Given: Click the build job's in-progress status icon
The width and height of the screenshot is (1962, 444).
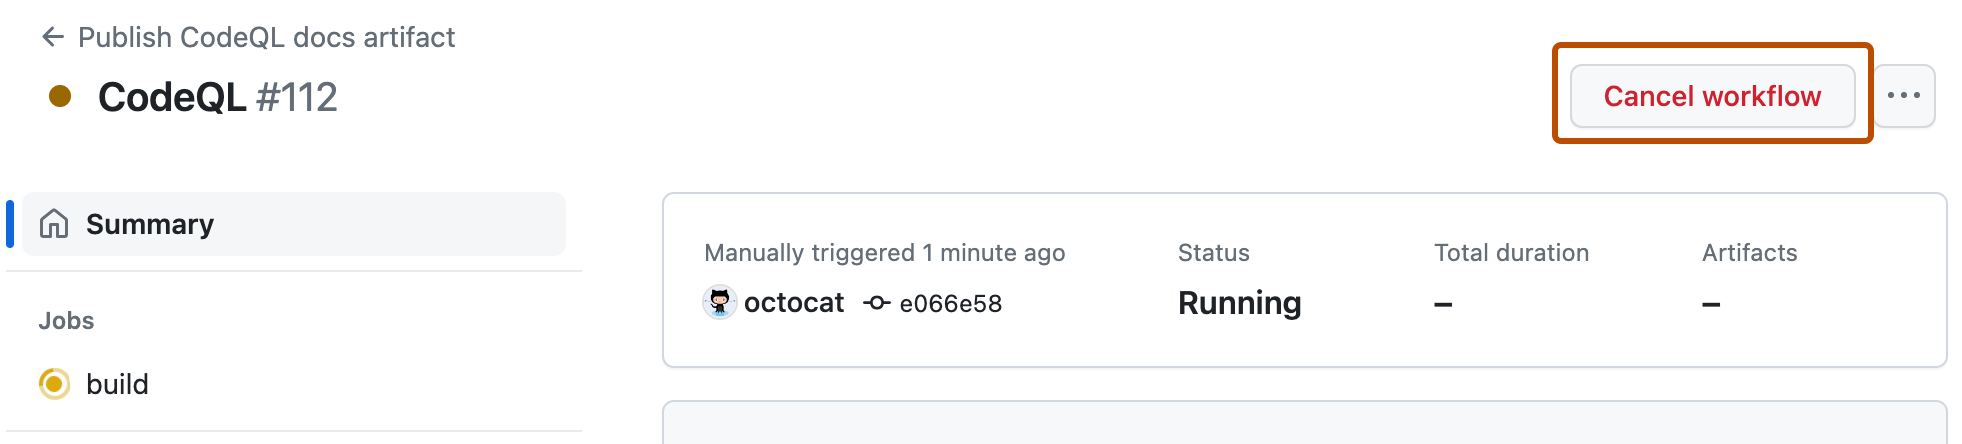Looking at the screenshot, I should 54,384.
